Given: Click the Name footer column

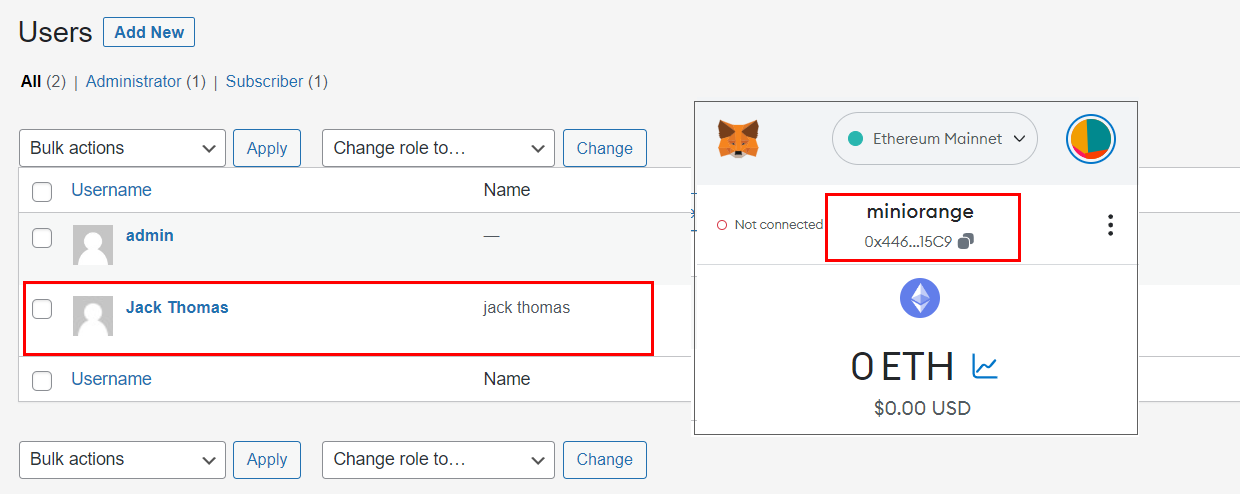Looking at the screenshot, I should [x=507, y=379].
